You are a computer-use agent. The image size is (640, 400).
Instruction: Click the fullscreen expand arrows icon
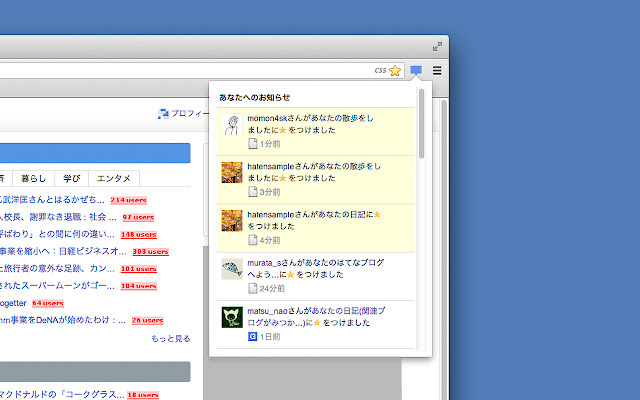437,46
